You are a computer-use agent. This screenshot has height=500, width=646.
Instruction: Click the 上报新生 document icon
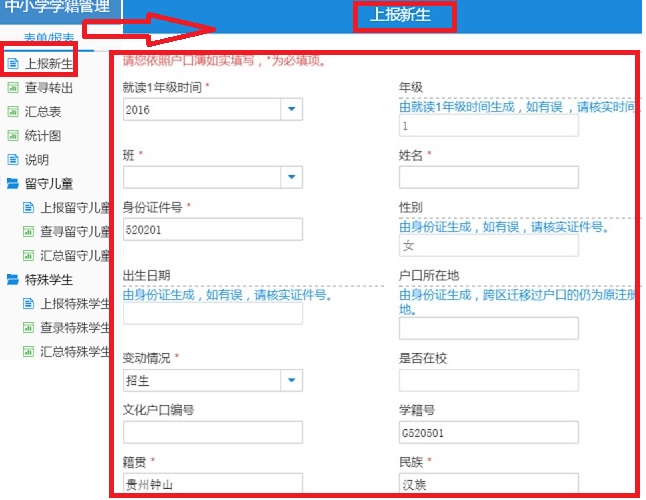13,63
